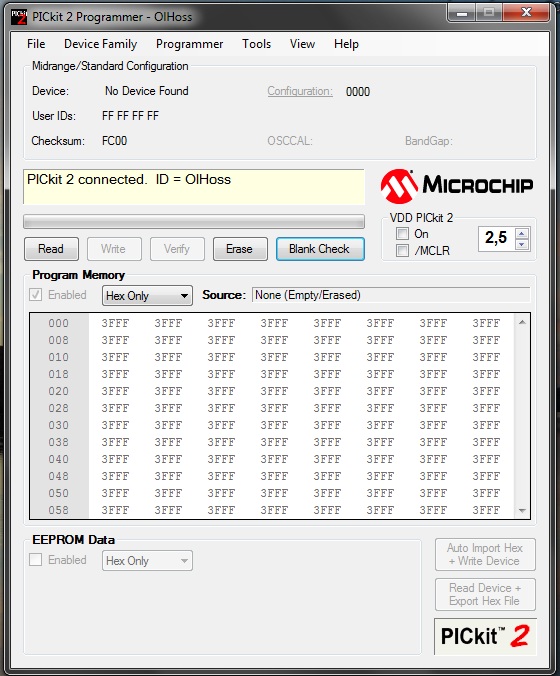Click the progress bar under the status box
The height and width of the screenshot is (676, 560).
[194, 222]
